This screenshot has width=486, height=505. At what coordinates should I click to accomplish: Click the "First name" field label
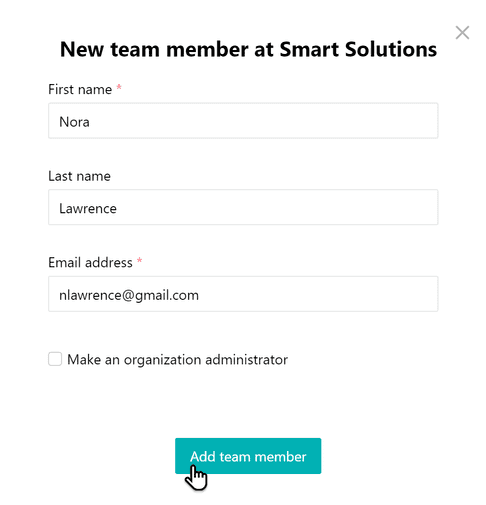(80, 89)
